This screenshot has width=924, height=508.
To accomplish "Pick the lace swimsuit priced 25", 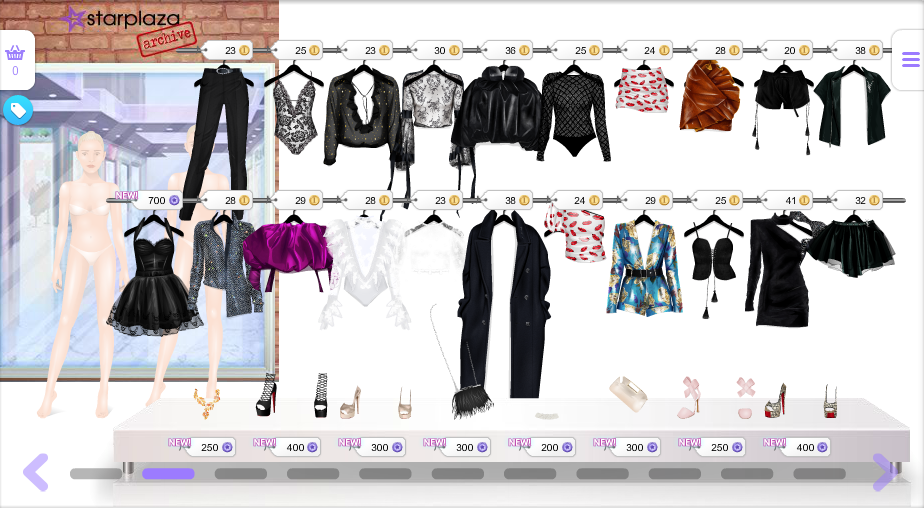I will tap(294, 113).
